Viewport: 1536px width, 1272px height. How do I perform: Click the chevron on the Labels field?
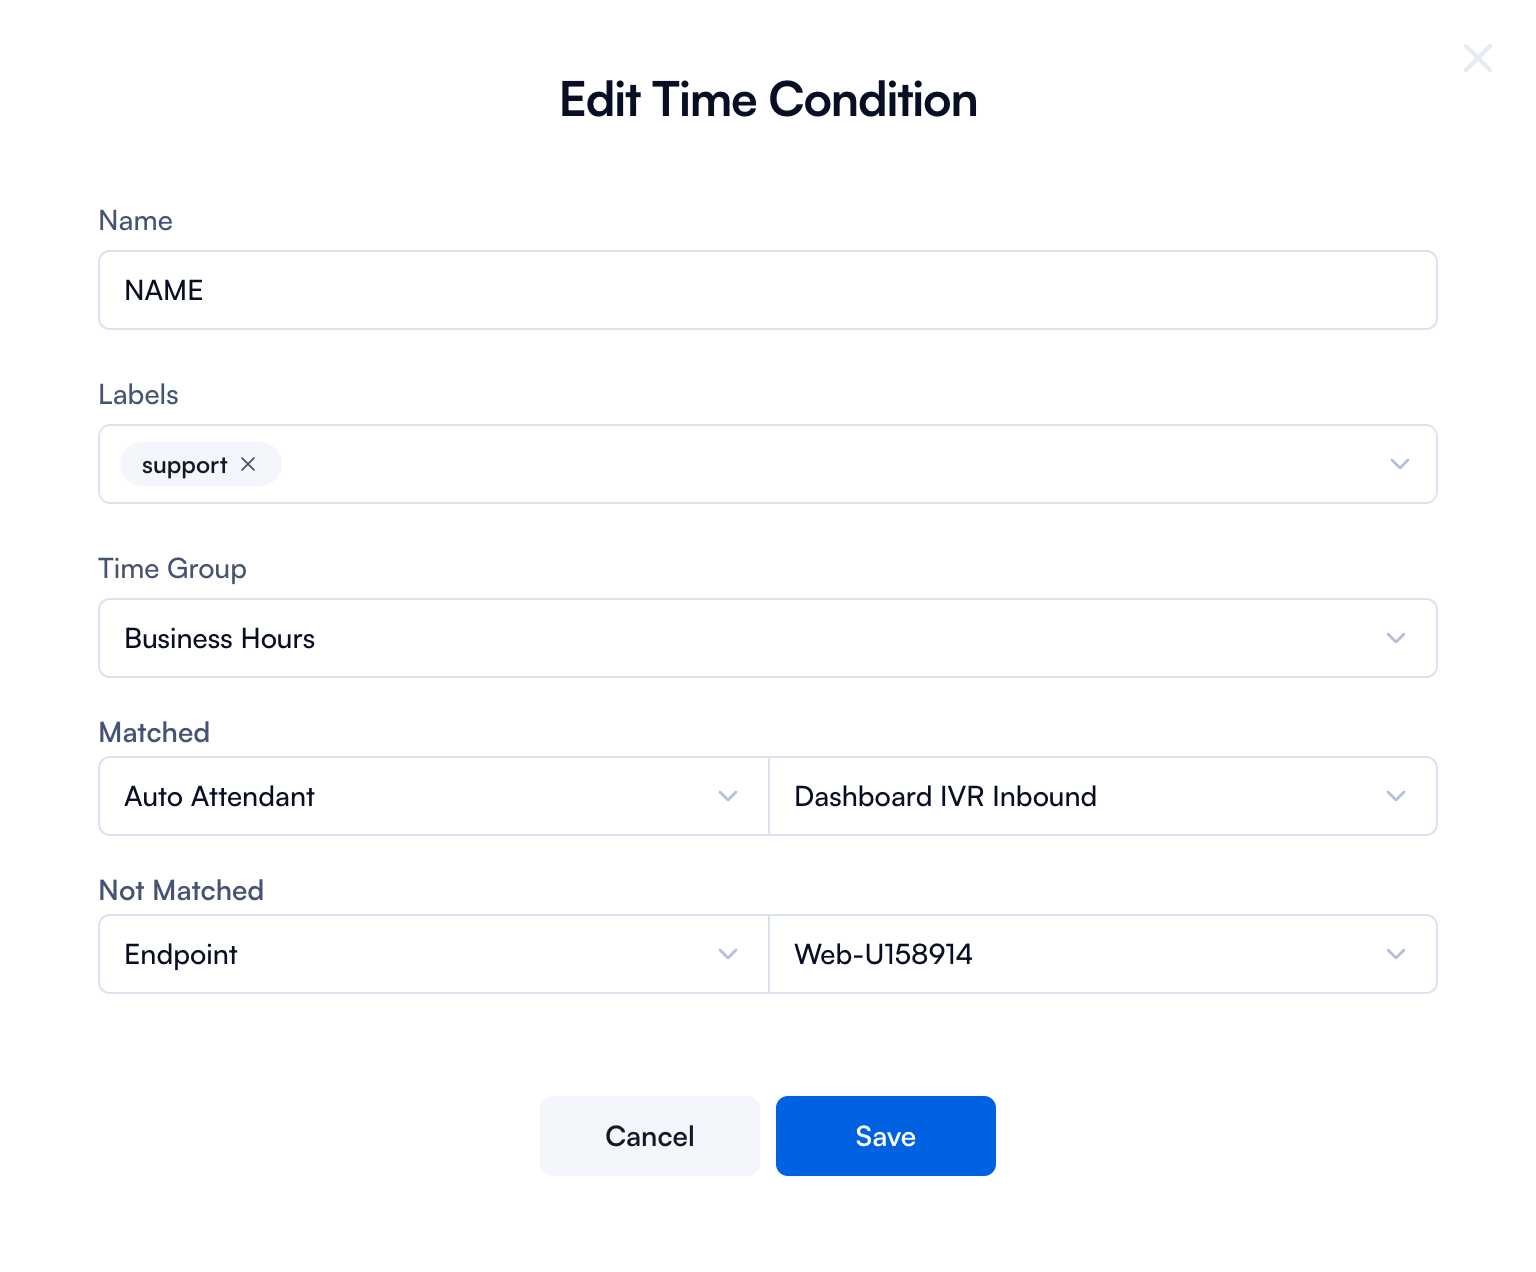point(1399,464)
